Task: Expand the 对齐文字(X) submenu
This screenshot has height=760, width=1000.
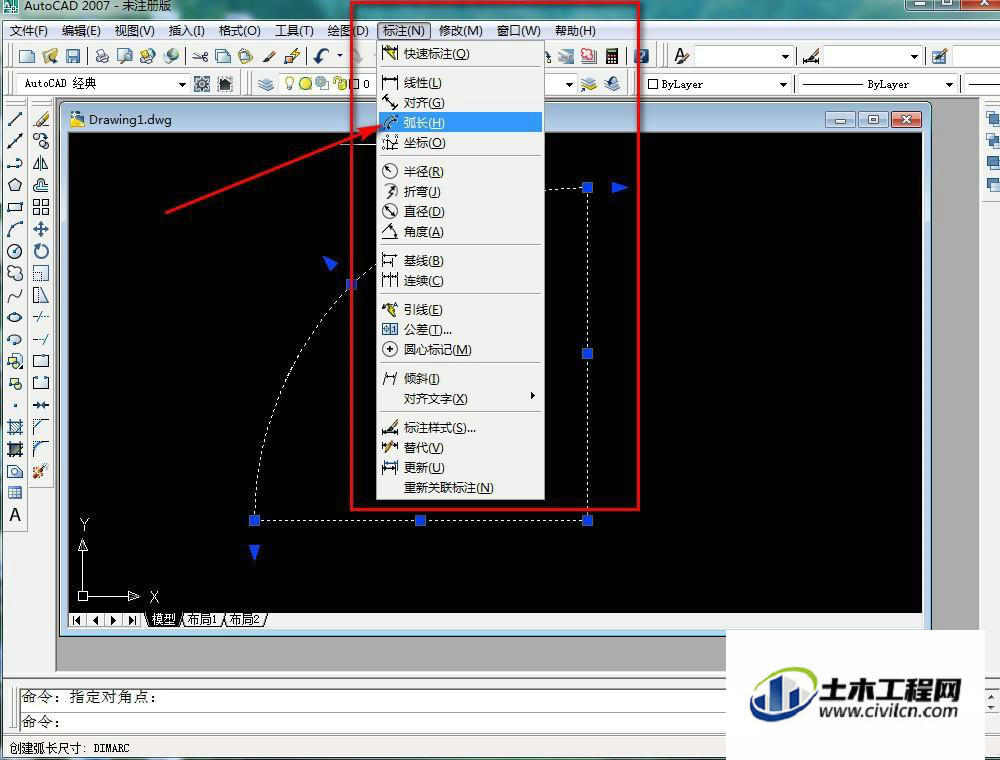Action: point(460,398)
